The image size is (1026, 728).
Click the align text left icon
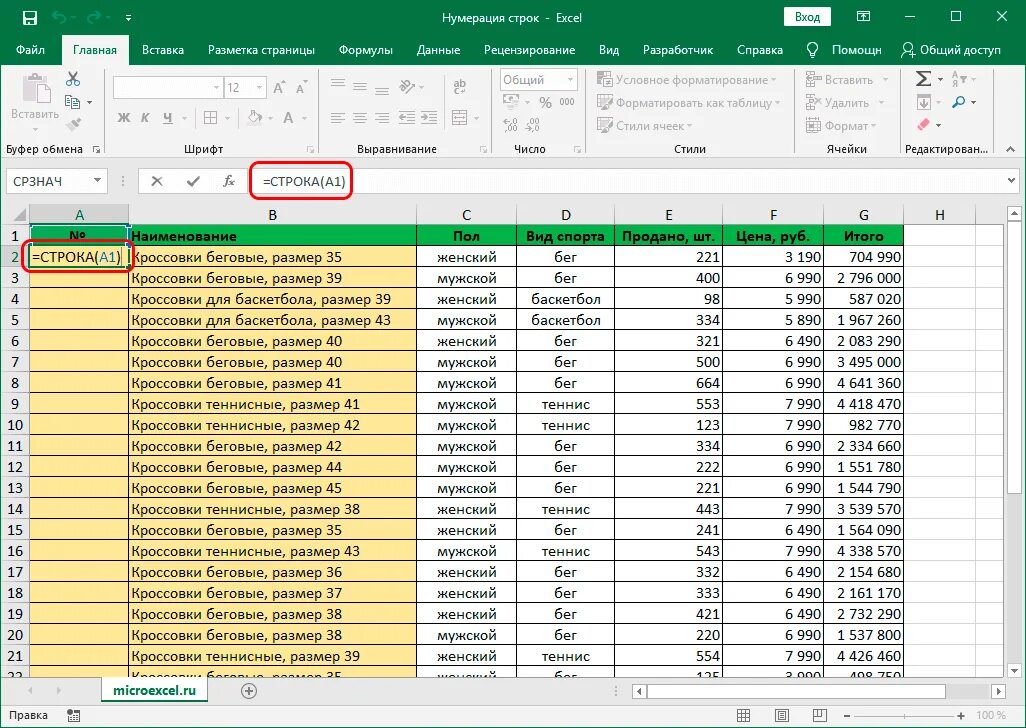click(x=338, y=118)
